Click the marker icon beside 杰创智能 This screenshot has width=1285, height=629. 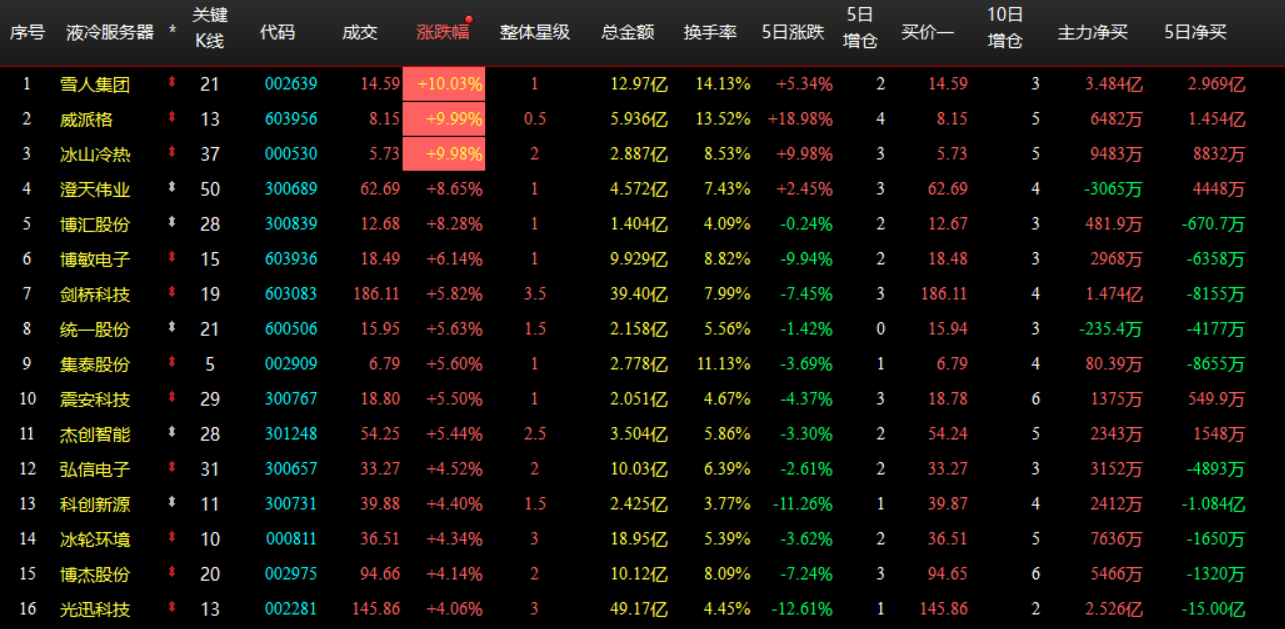(172, 433)
